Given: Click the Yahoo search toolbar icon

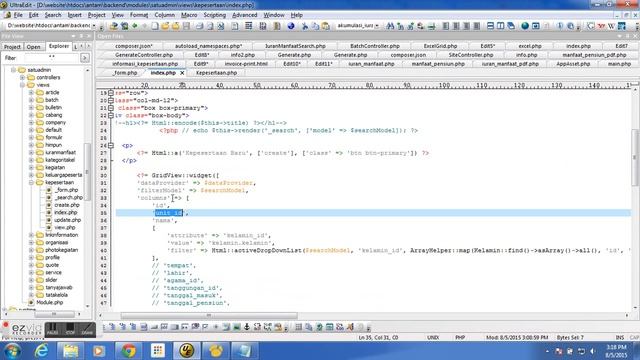Looking at the screenshot, I should pos(601,26).
